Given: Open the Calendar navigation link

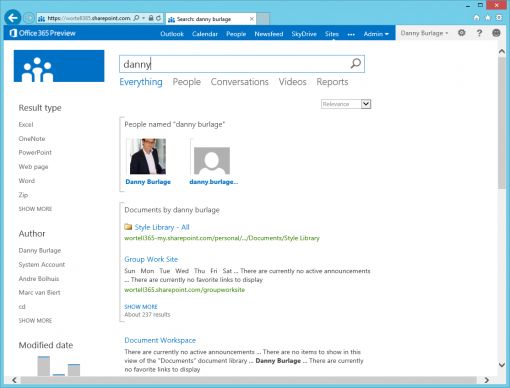Looking at the screenshot, I should (x=205, y=34).
